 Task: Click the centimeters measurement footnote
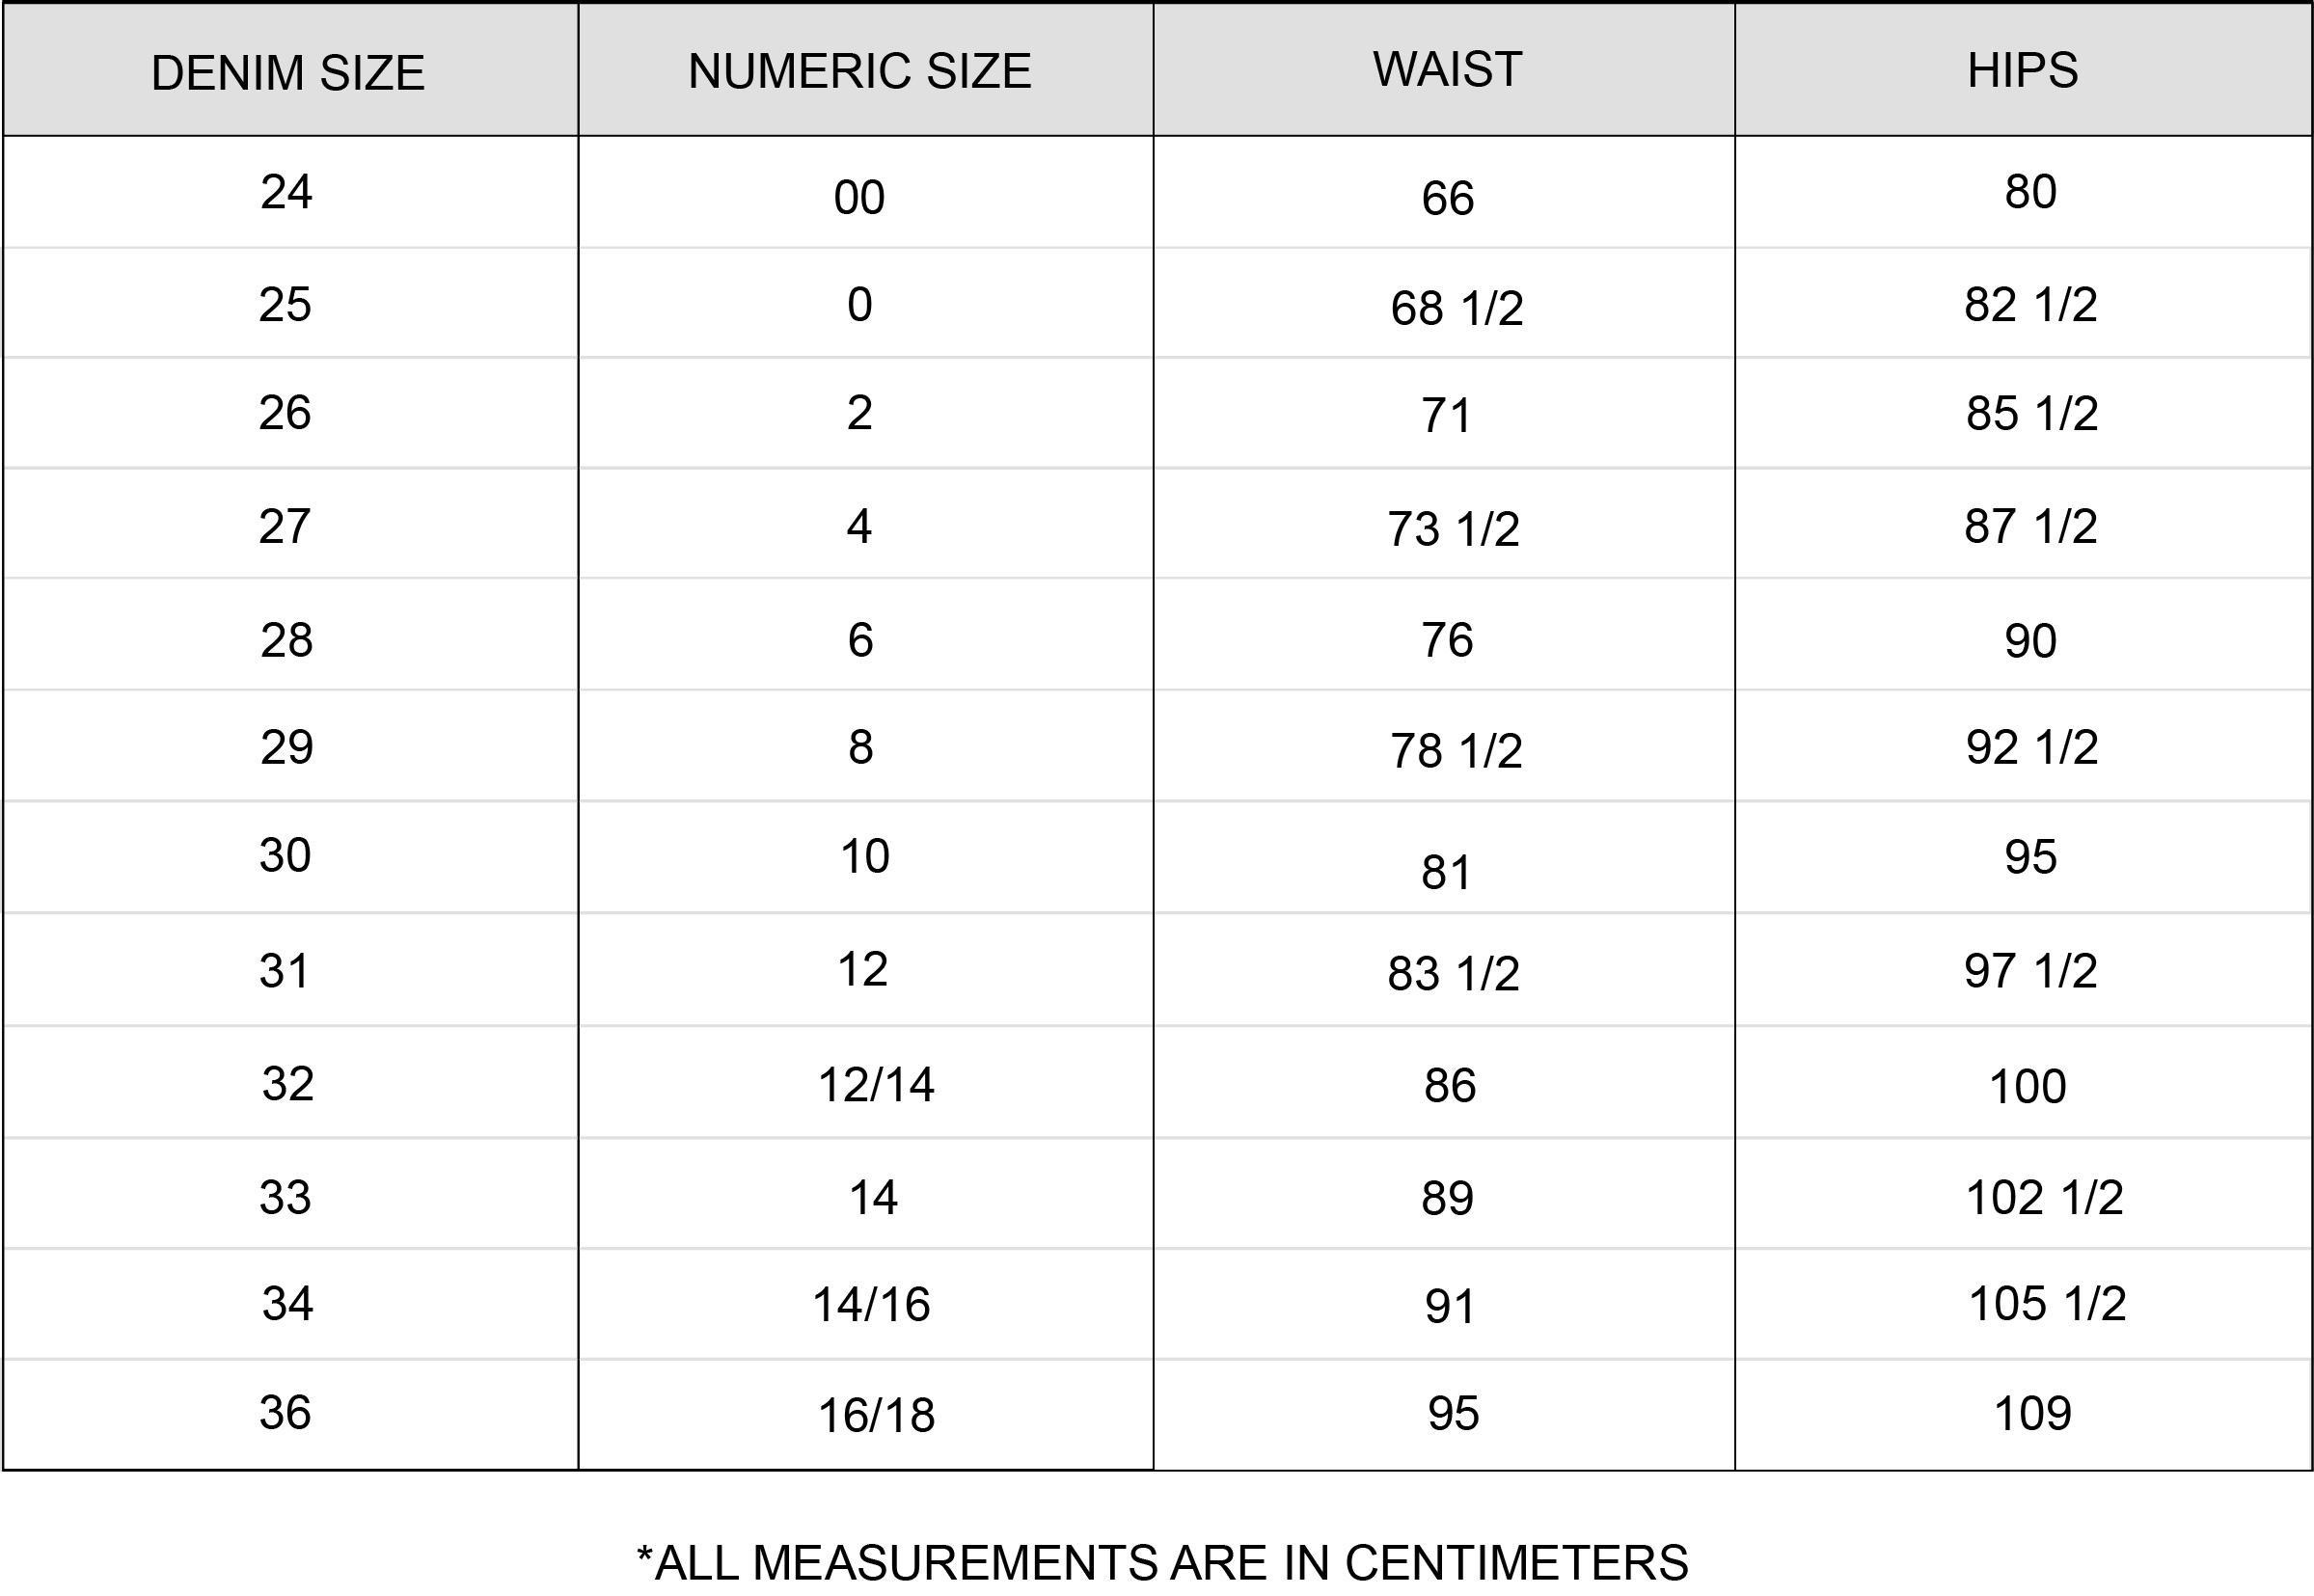1162,1562
